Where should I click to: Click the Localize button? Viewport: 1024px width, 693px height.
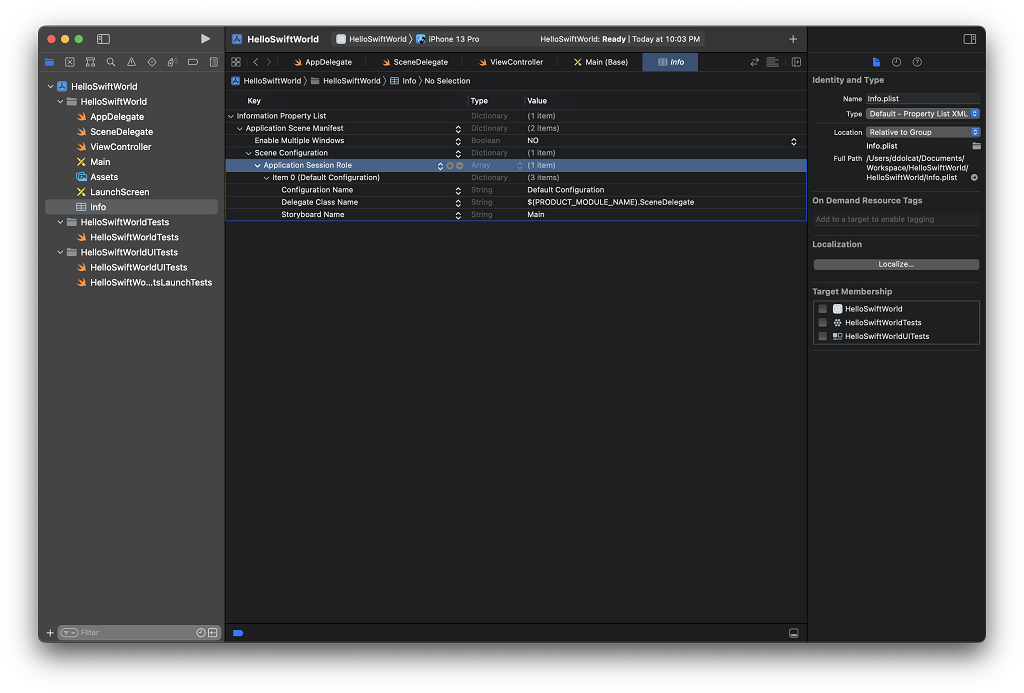[x=896, y=264]
